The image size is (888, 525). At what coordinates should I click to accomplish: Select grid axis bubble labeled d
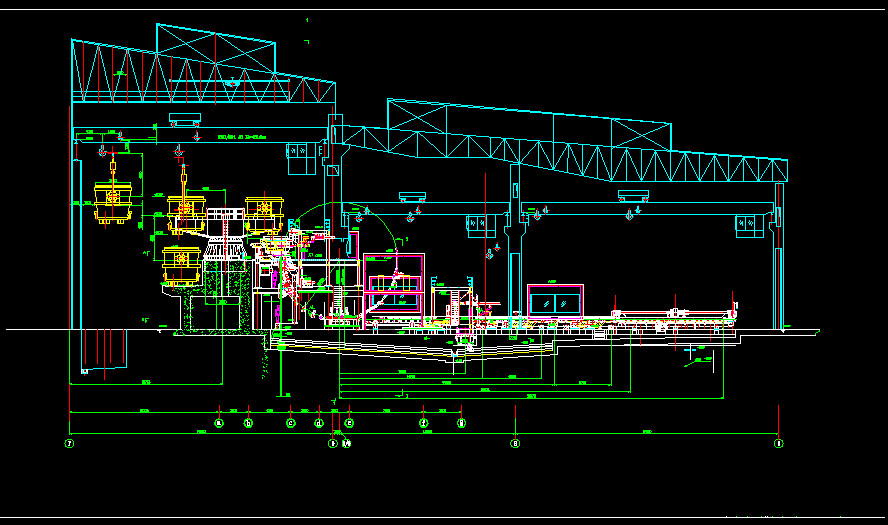click(x=319, y=423)
